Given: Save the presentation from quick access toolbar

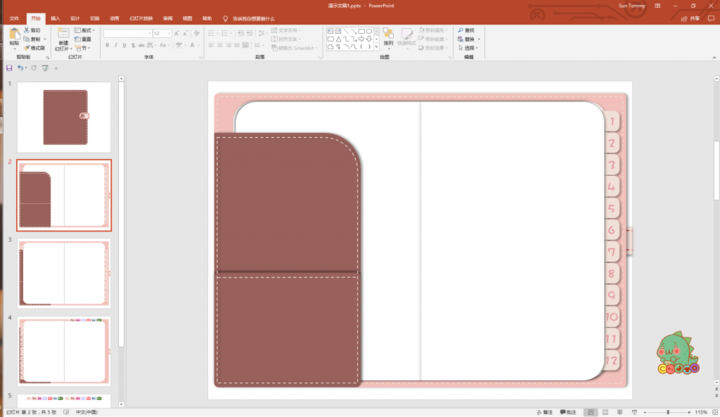Looking at the screenshot, I should (9, 68).
